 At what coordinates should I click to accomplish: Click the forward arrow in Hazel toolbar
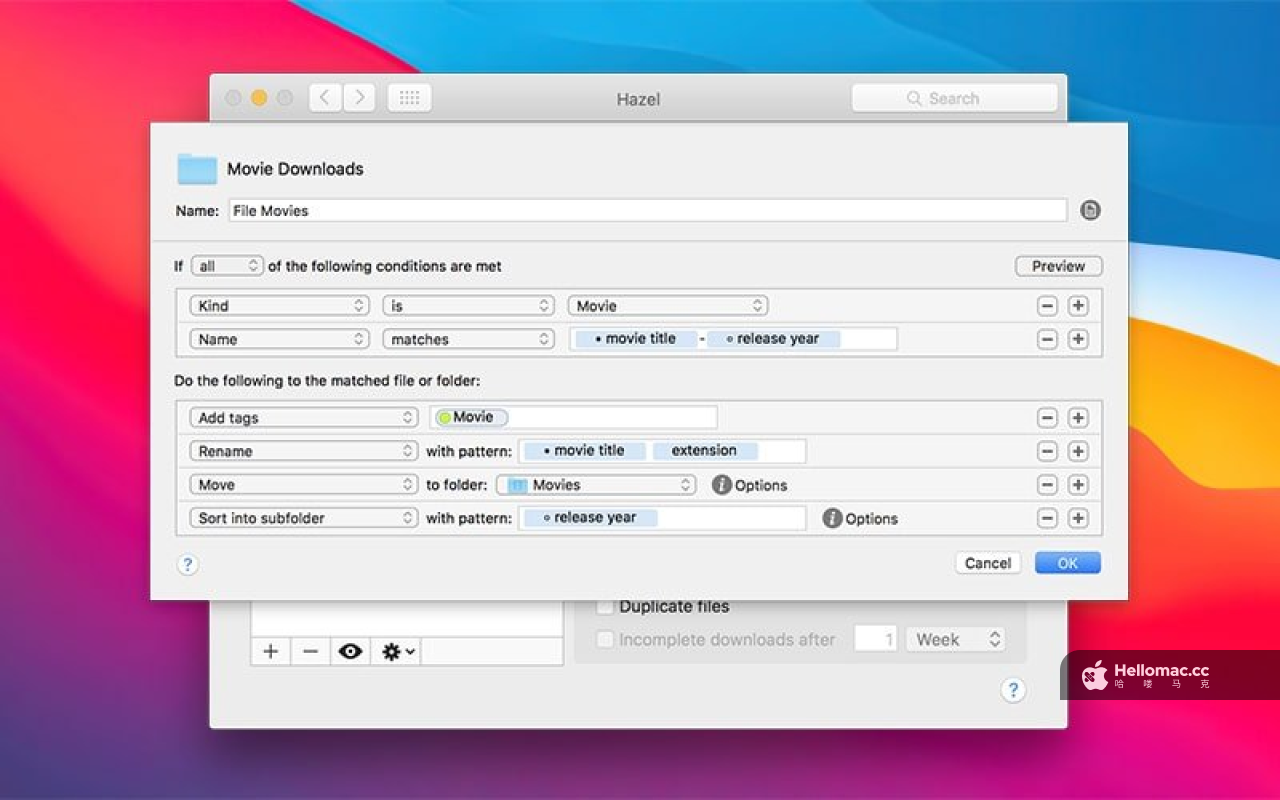tap(359, 98)
